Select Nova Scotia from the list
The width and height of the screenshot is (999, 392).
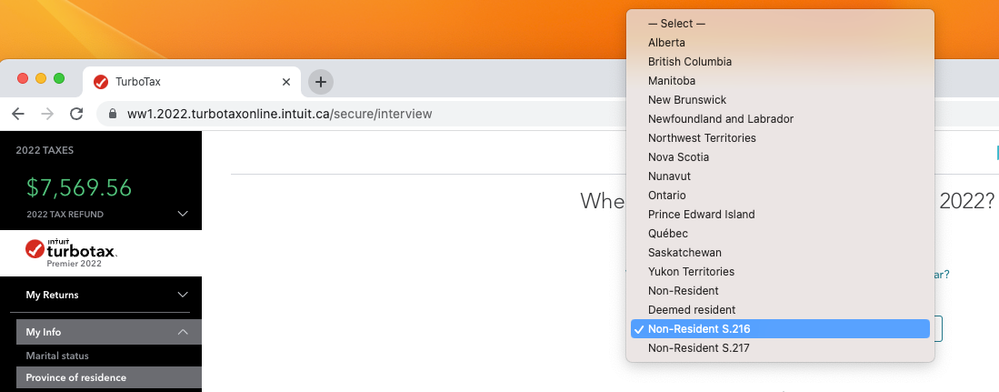pos(780,157)
